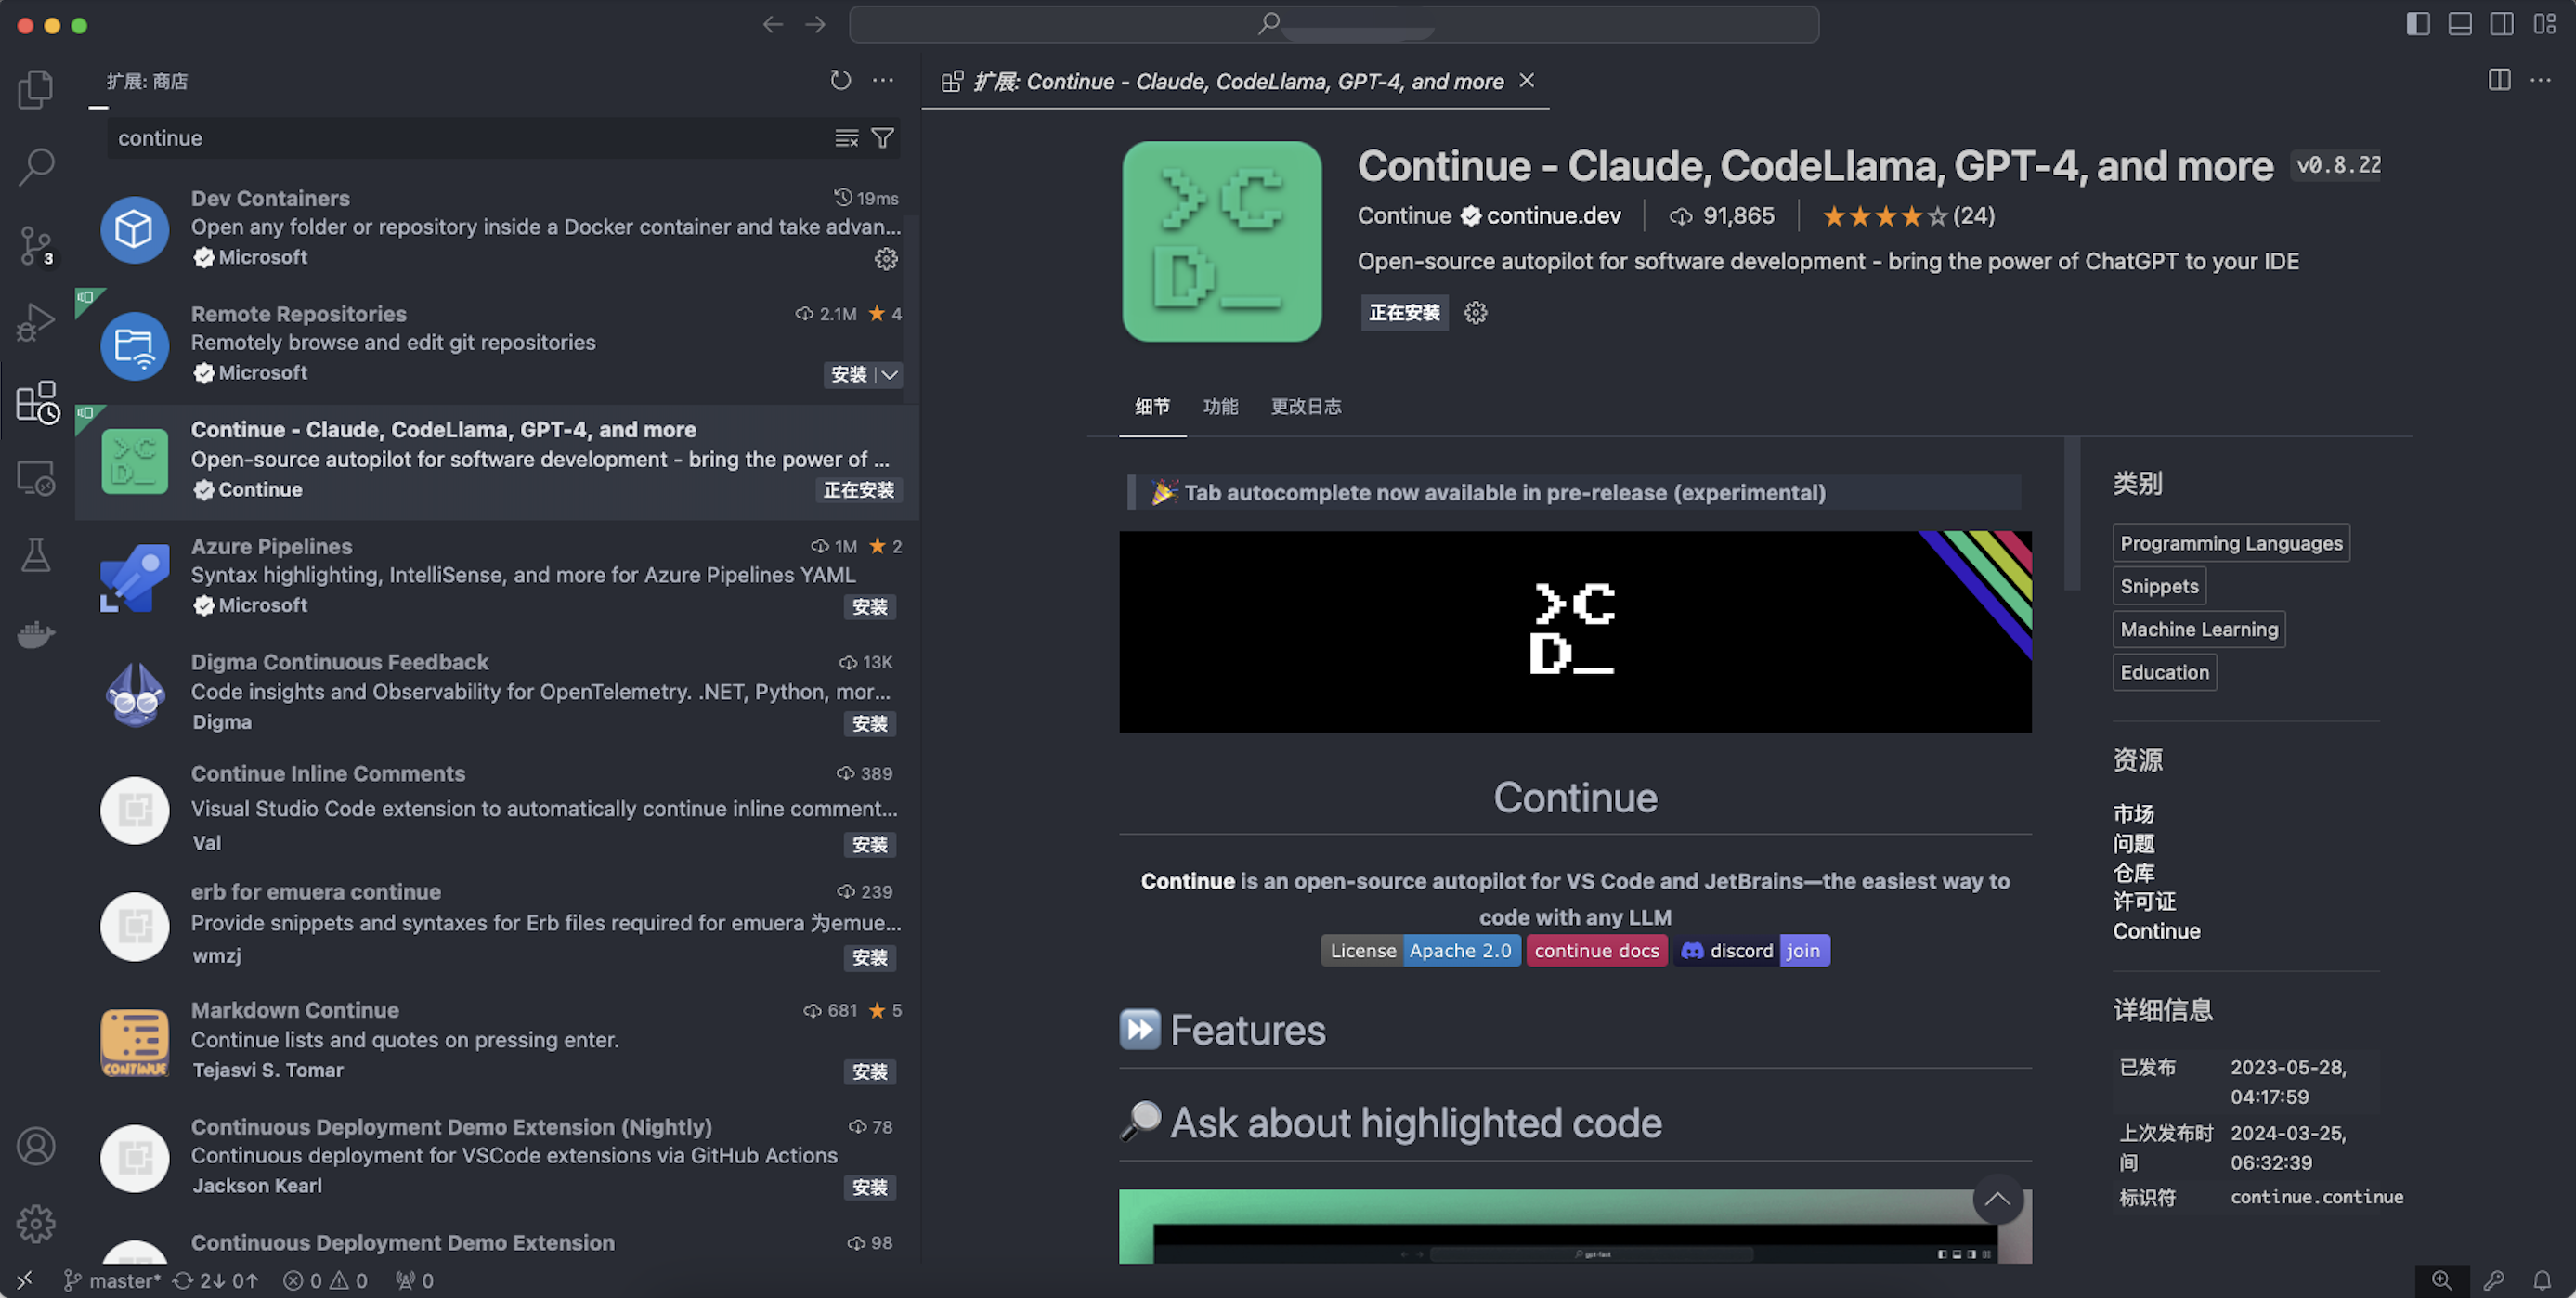This screenshot has width=2576, height=1298.
Task: Click the 正在安装 installing status button
Action: coord(1402,311)
